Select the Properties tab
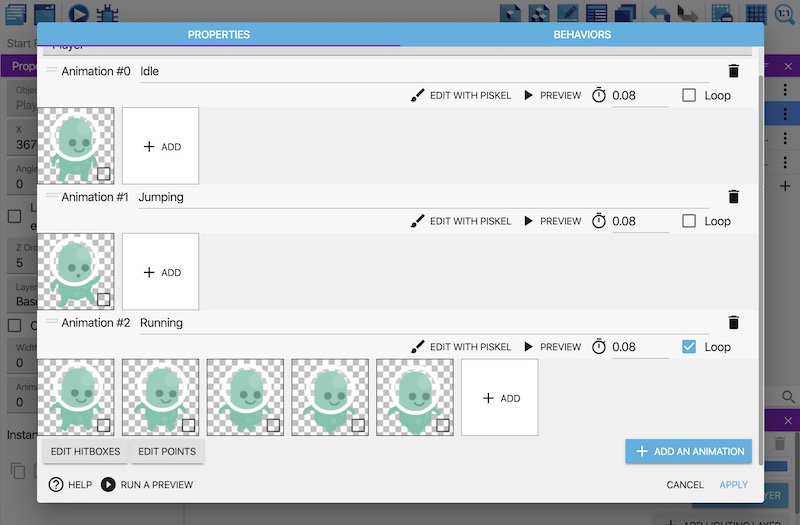 pos(218,35)
